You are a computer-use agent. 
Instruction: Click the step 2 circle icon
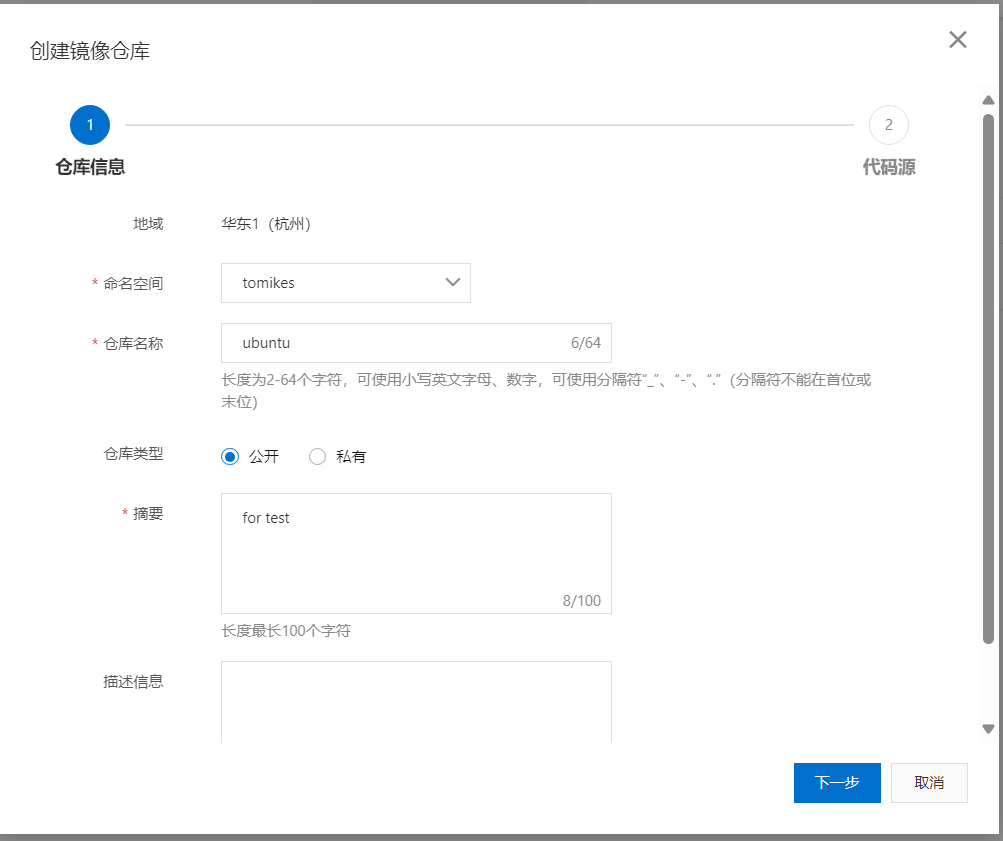point(888,125)
